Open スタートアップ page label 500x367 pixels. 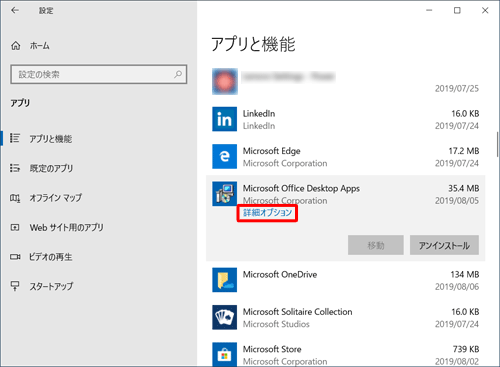coord(51,286)
